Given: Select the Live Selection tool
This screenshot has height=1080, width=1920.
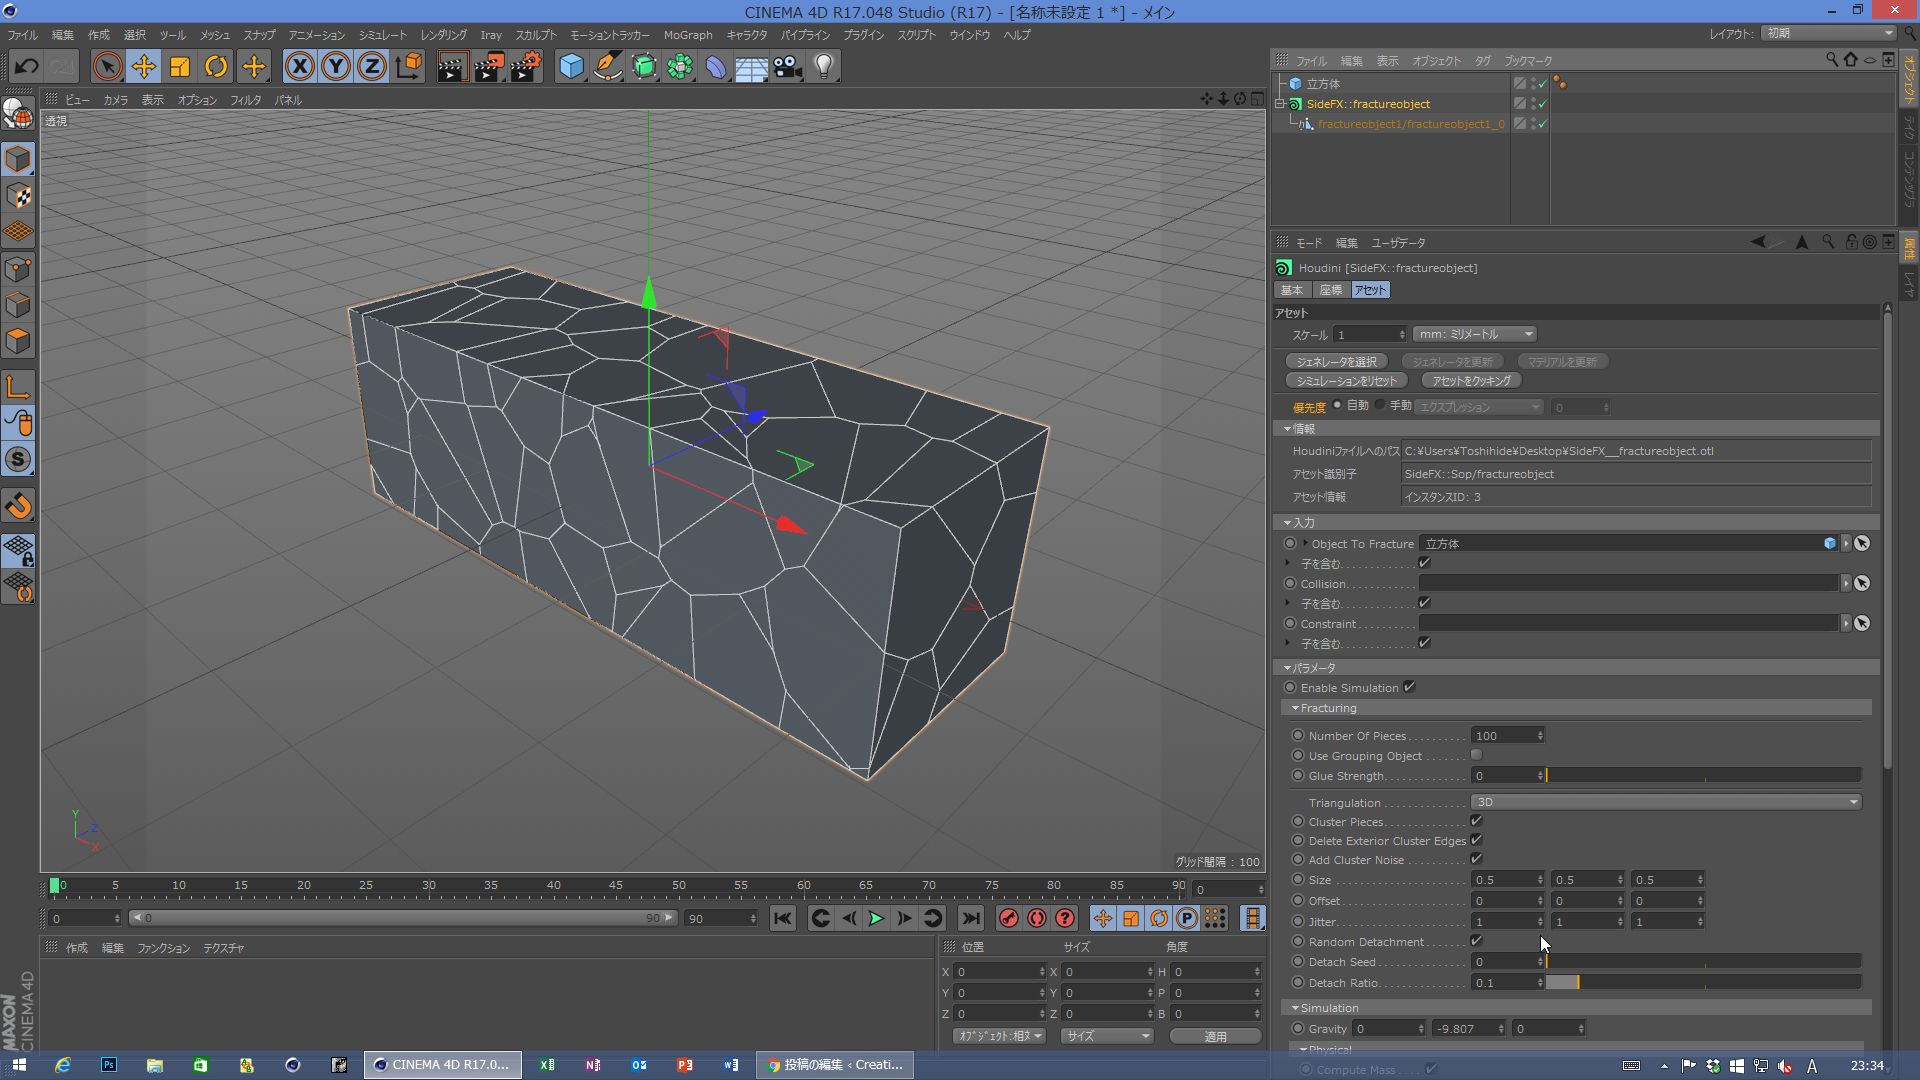Looking at the screenshot, I should click(x=107, y=67).
